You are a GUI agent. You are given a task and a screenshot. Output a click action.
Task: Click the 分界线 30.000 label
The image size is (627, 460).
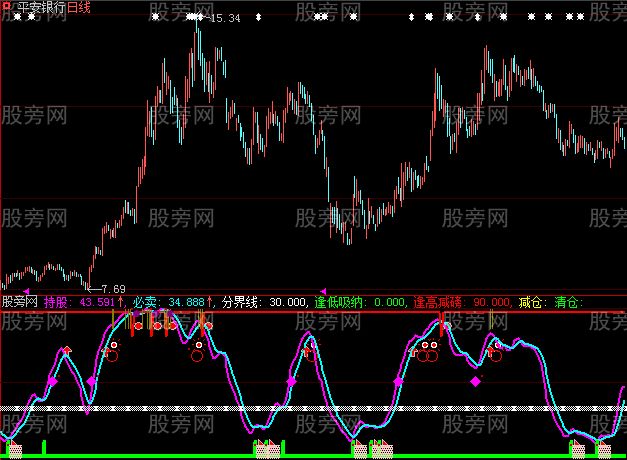[264, 301]
